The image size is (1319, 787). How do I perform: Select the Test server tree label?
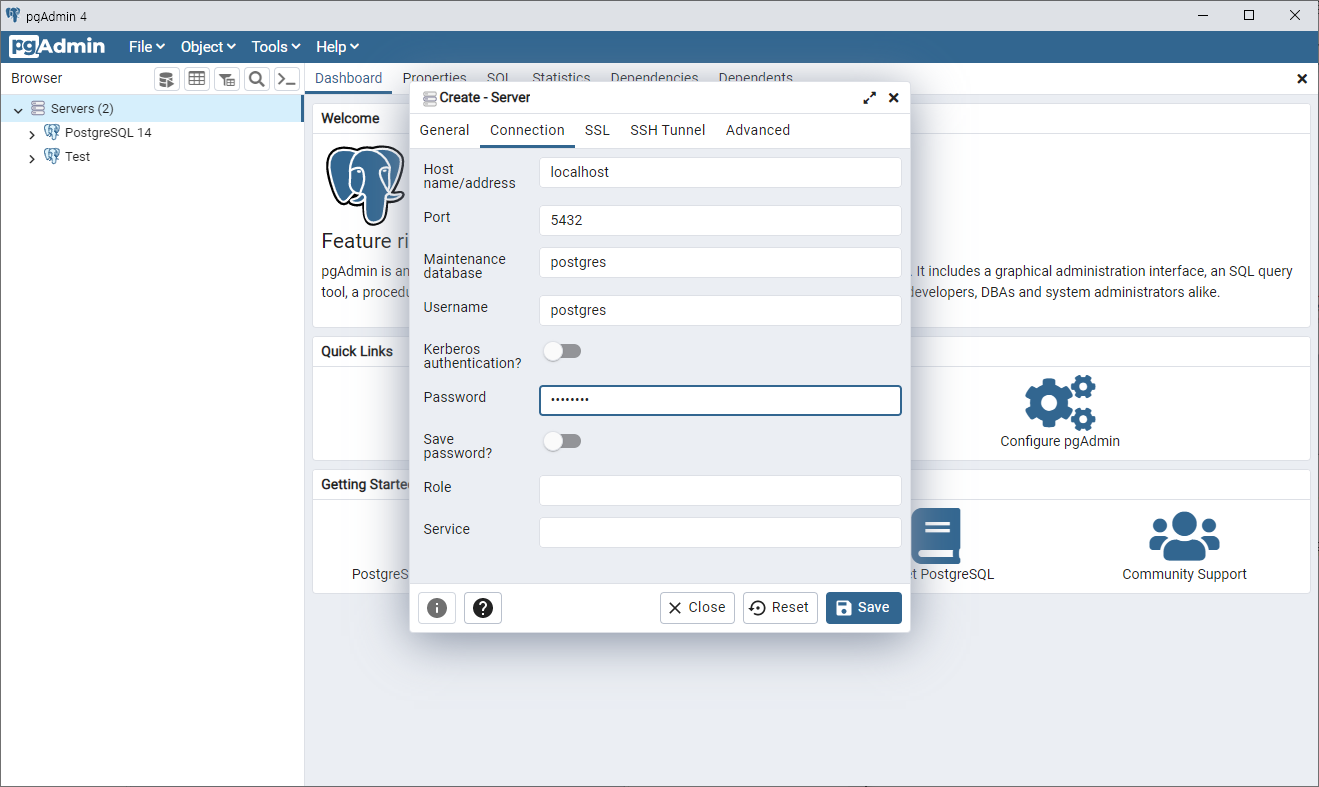77,156
